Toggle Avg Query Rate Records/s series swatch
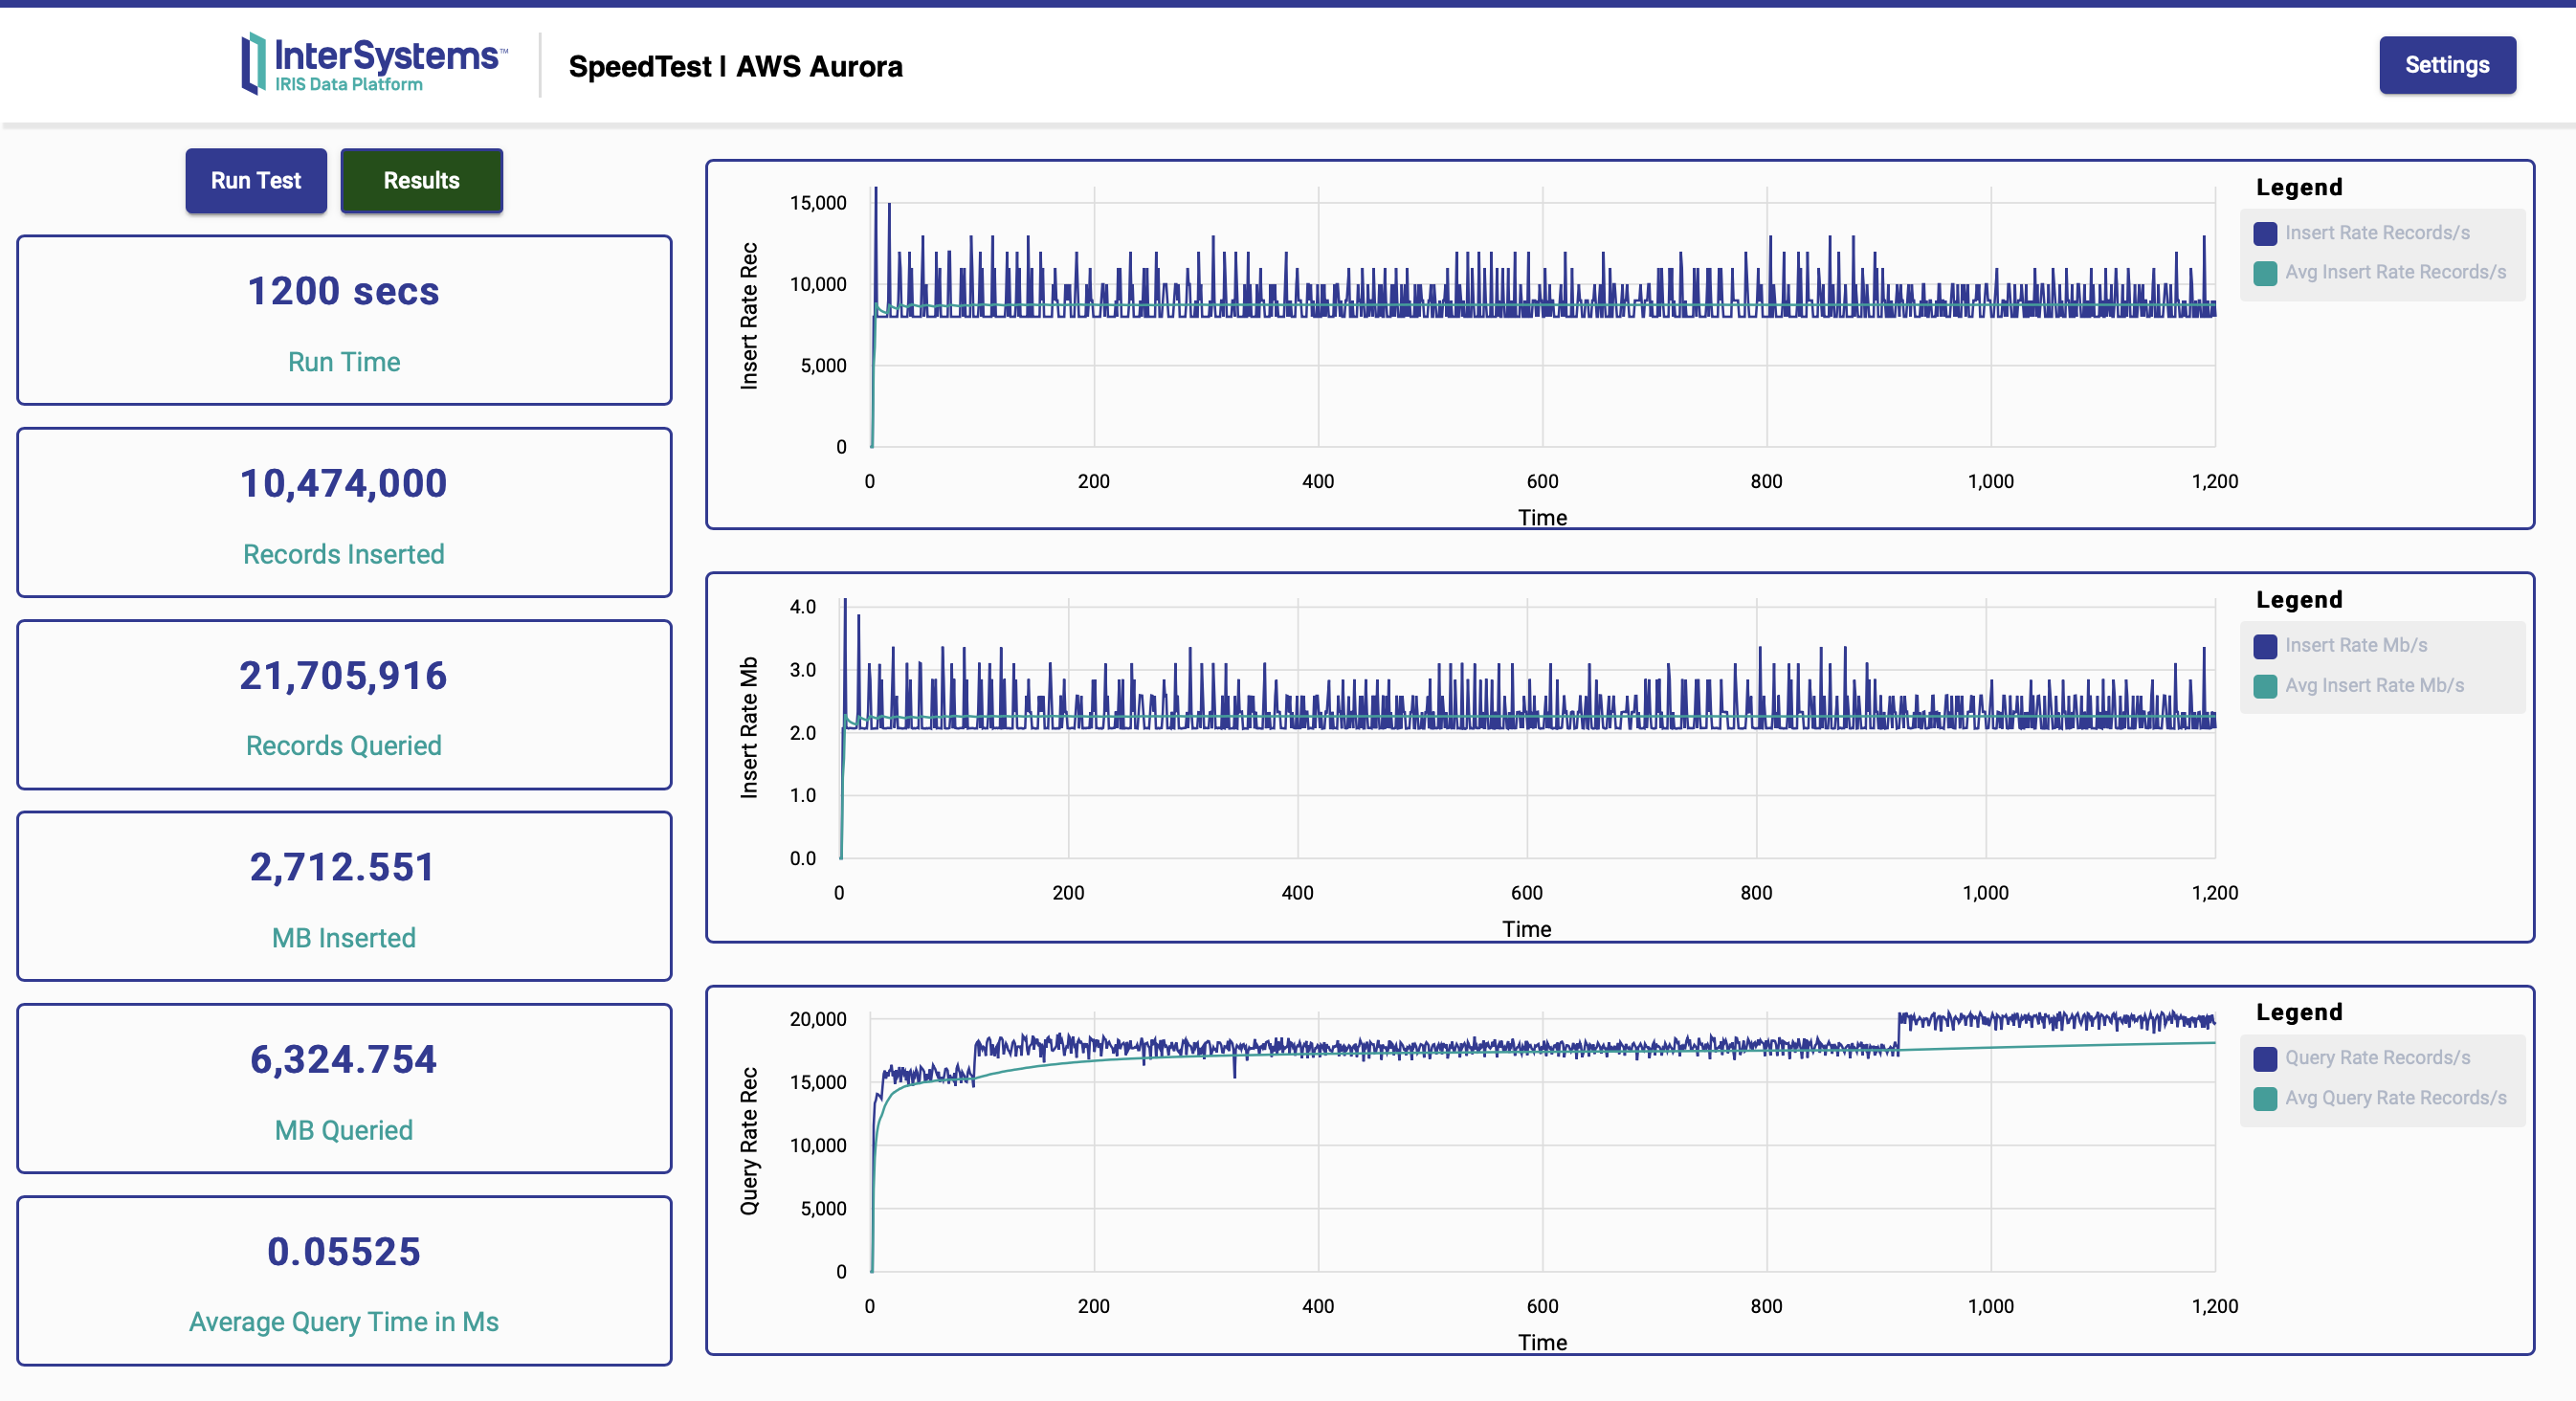2576x1401 pixels. [2265, 1098]
